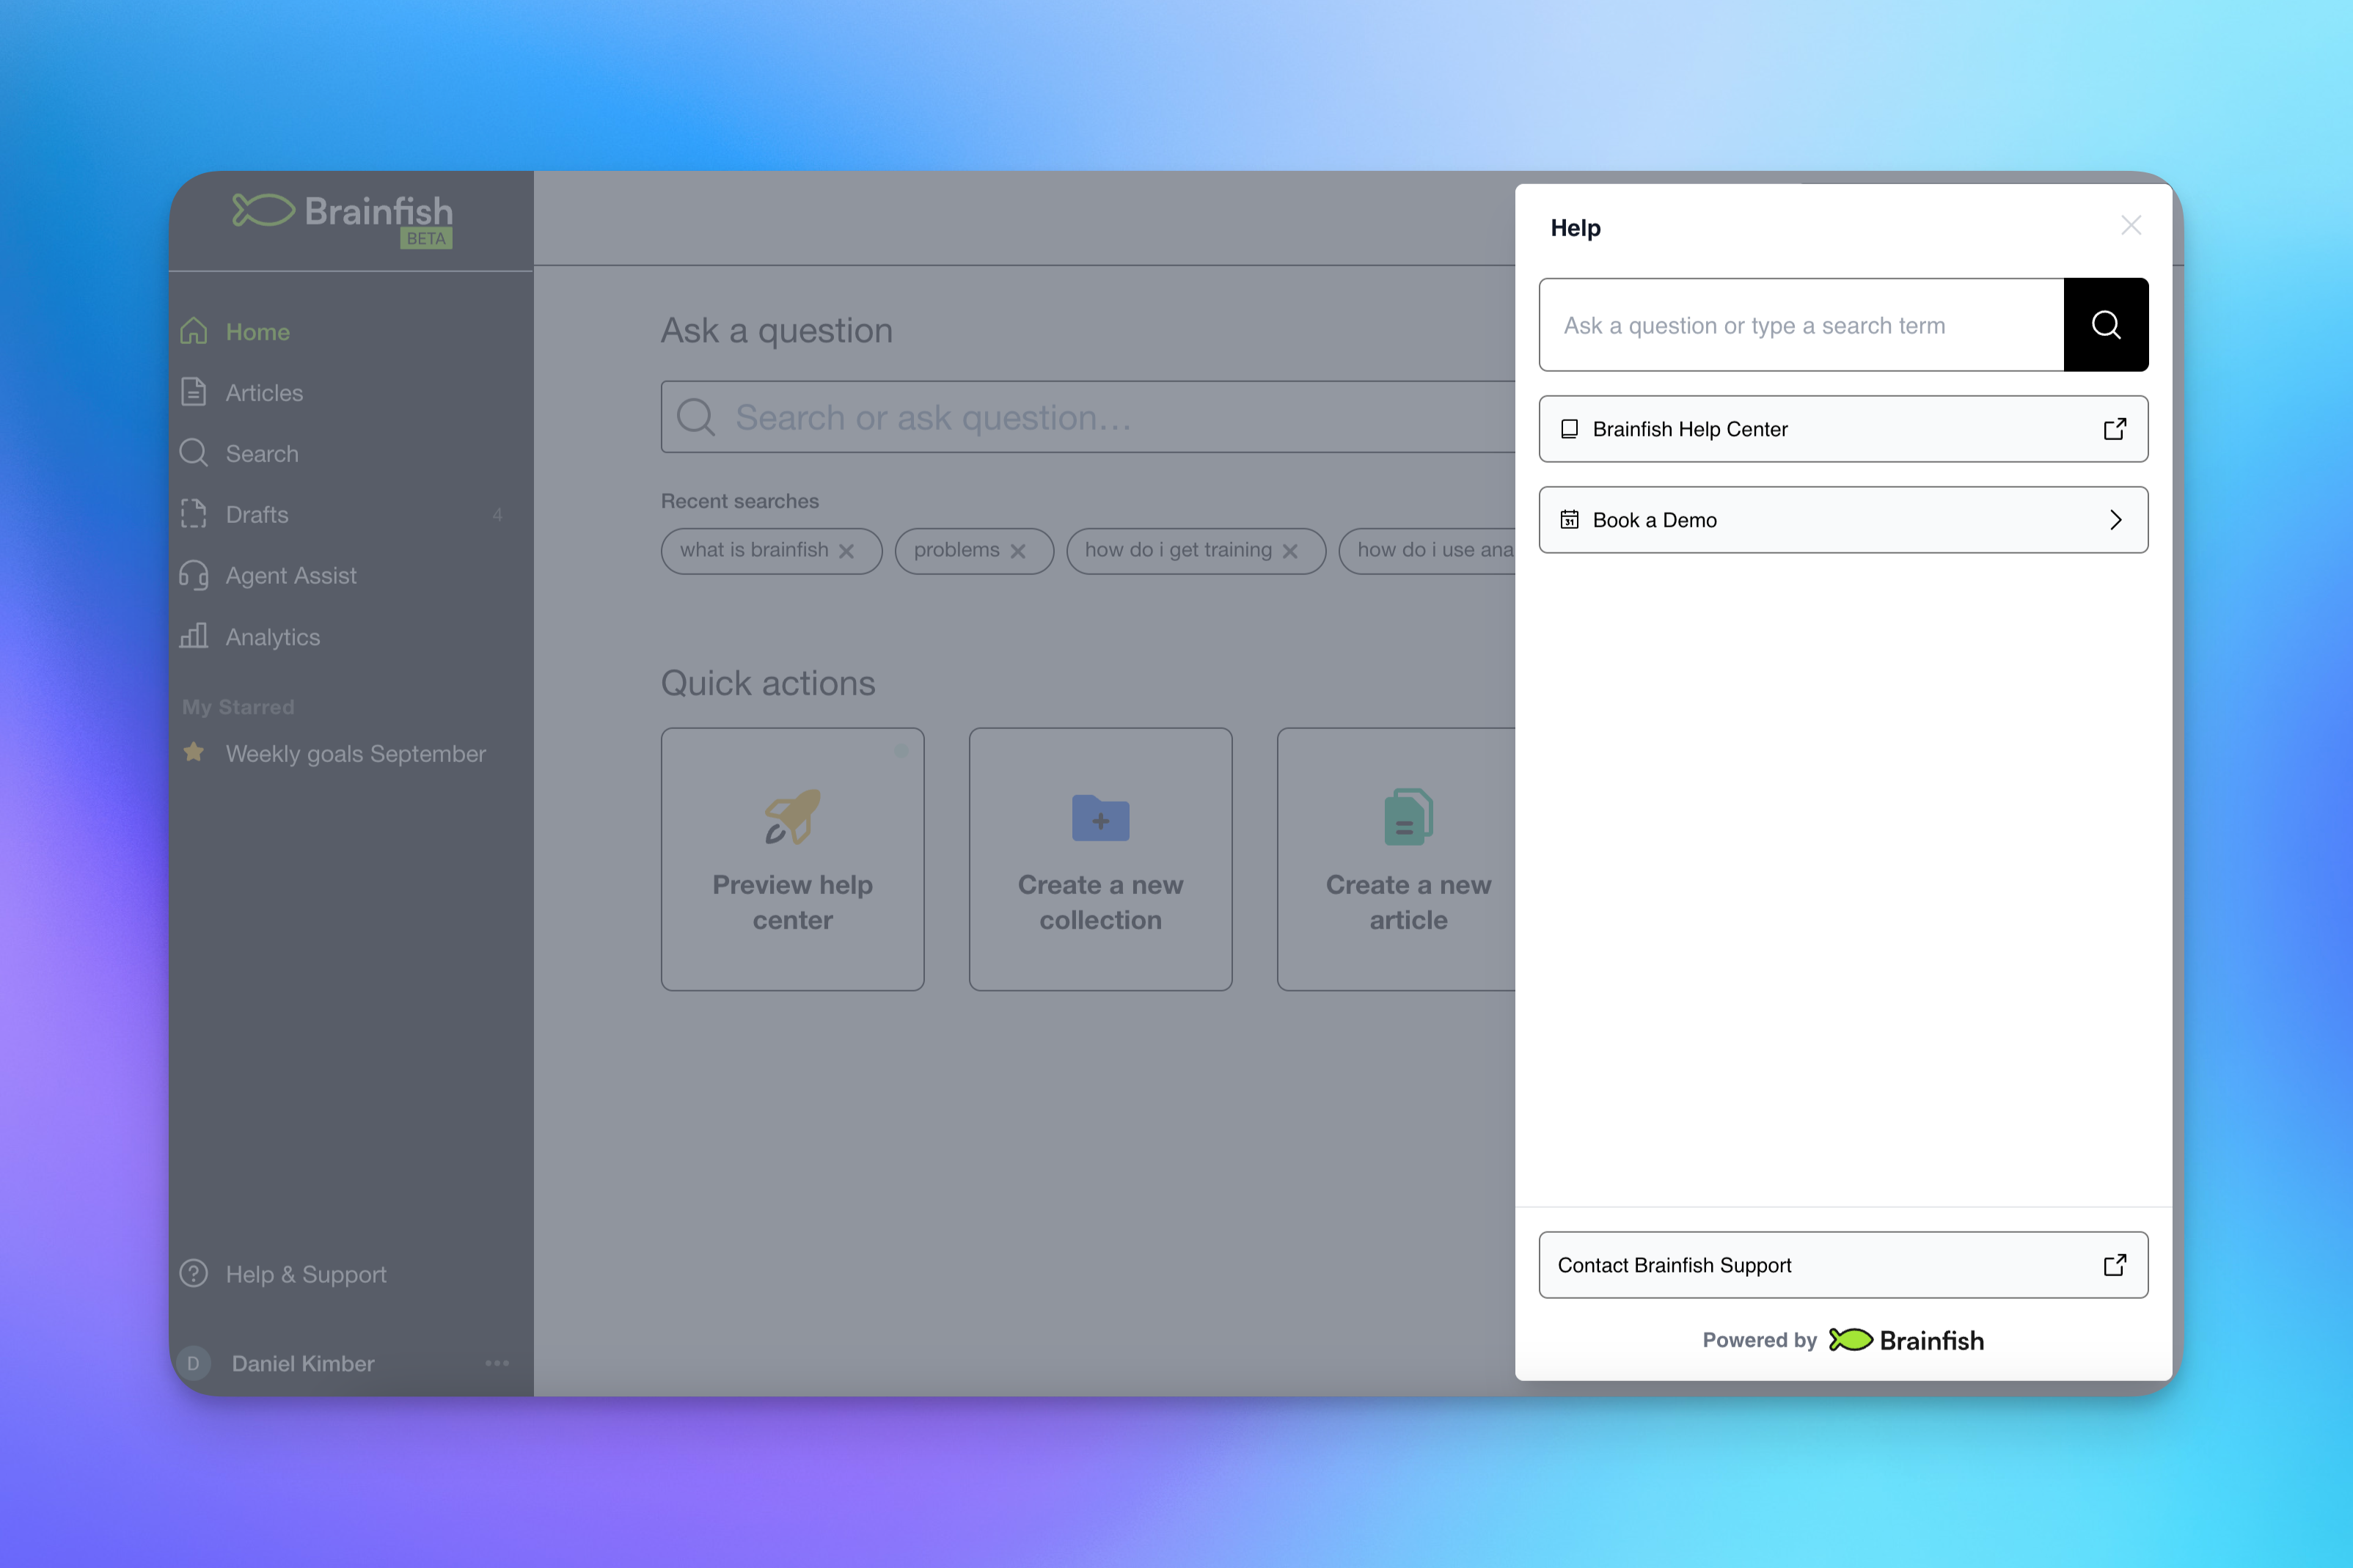The width and height of the screenshot is (2353, 1568).
Task: Click the Agent Assist headset icon
Action: coord(194,575)
